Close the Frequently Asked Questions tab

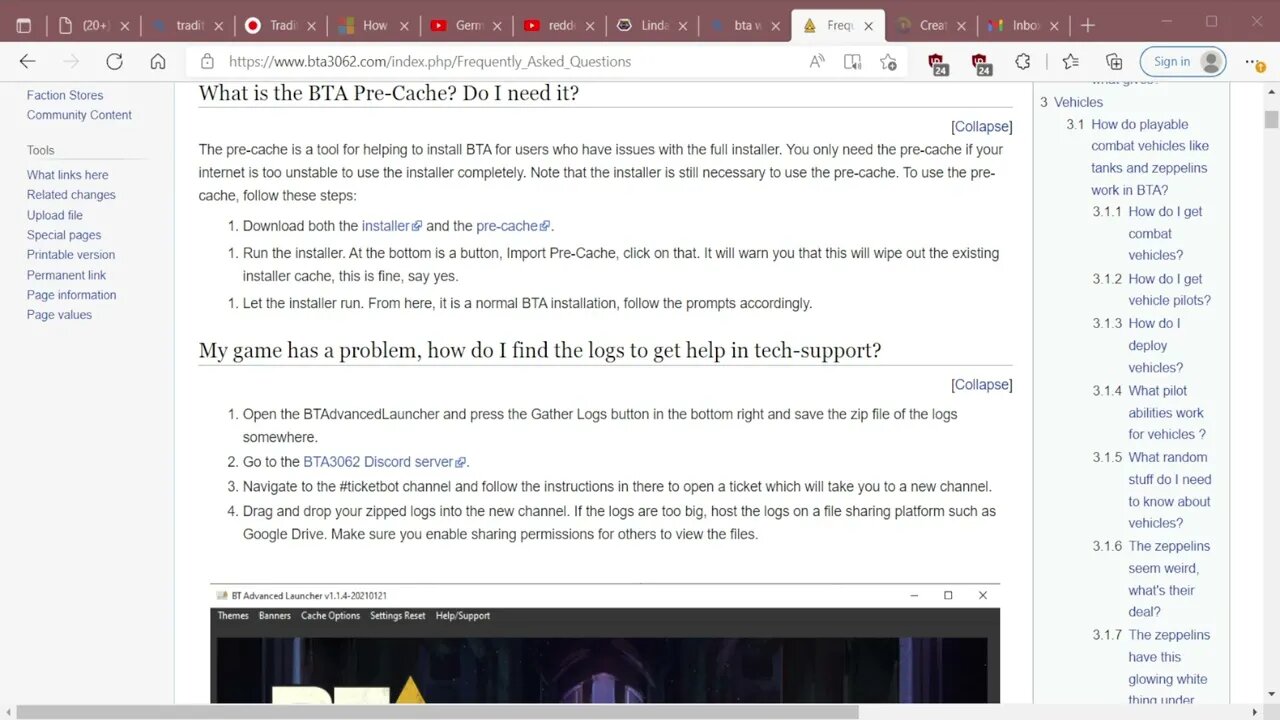point(868,26)
